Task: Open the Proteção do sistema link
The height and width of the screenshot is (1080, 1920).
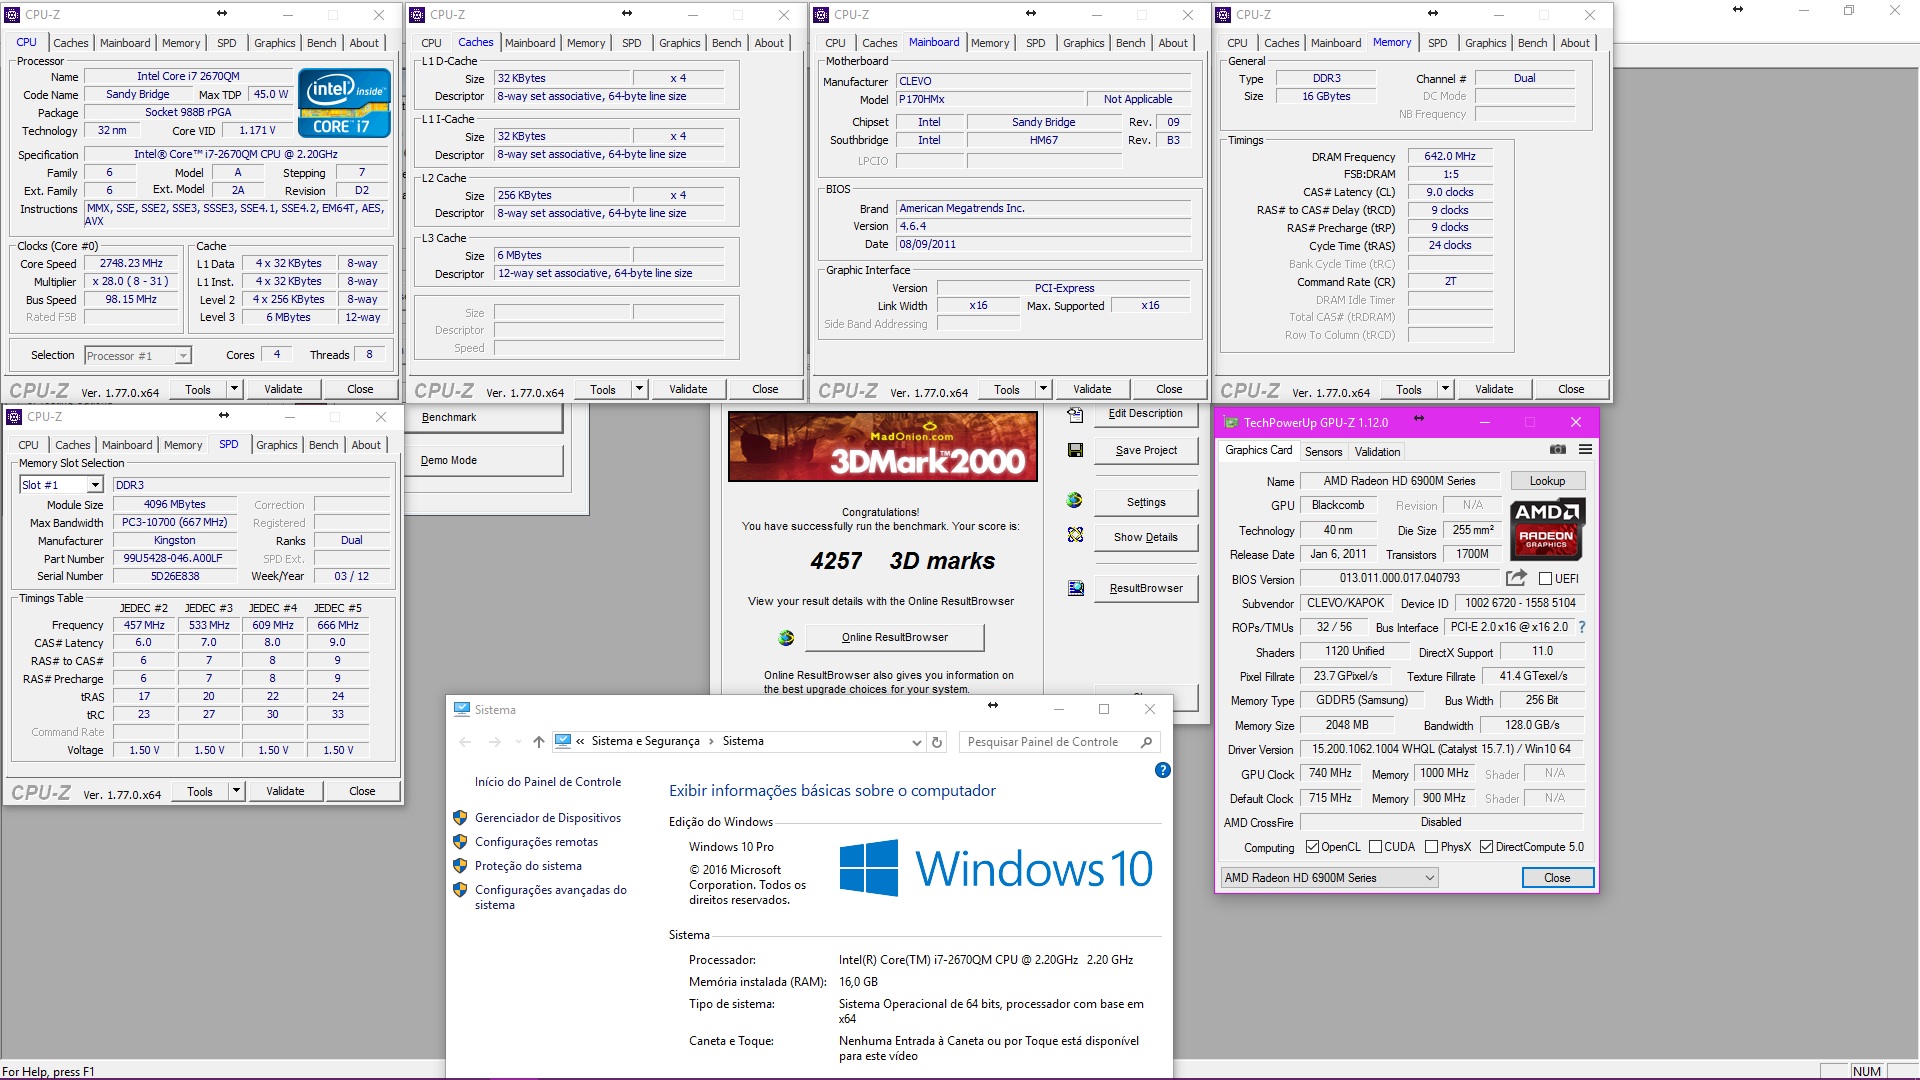Action: click(528, 866)
